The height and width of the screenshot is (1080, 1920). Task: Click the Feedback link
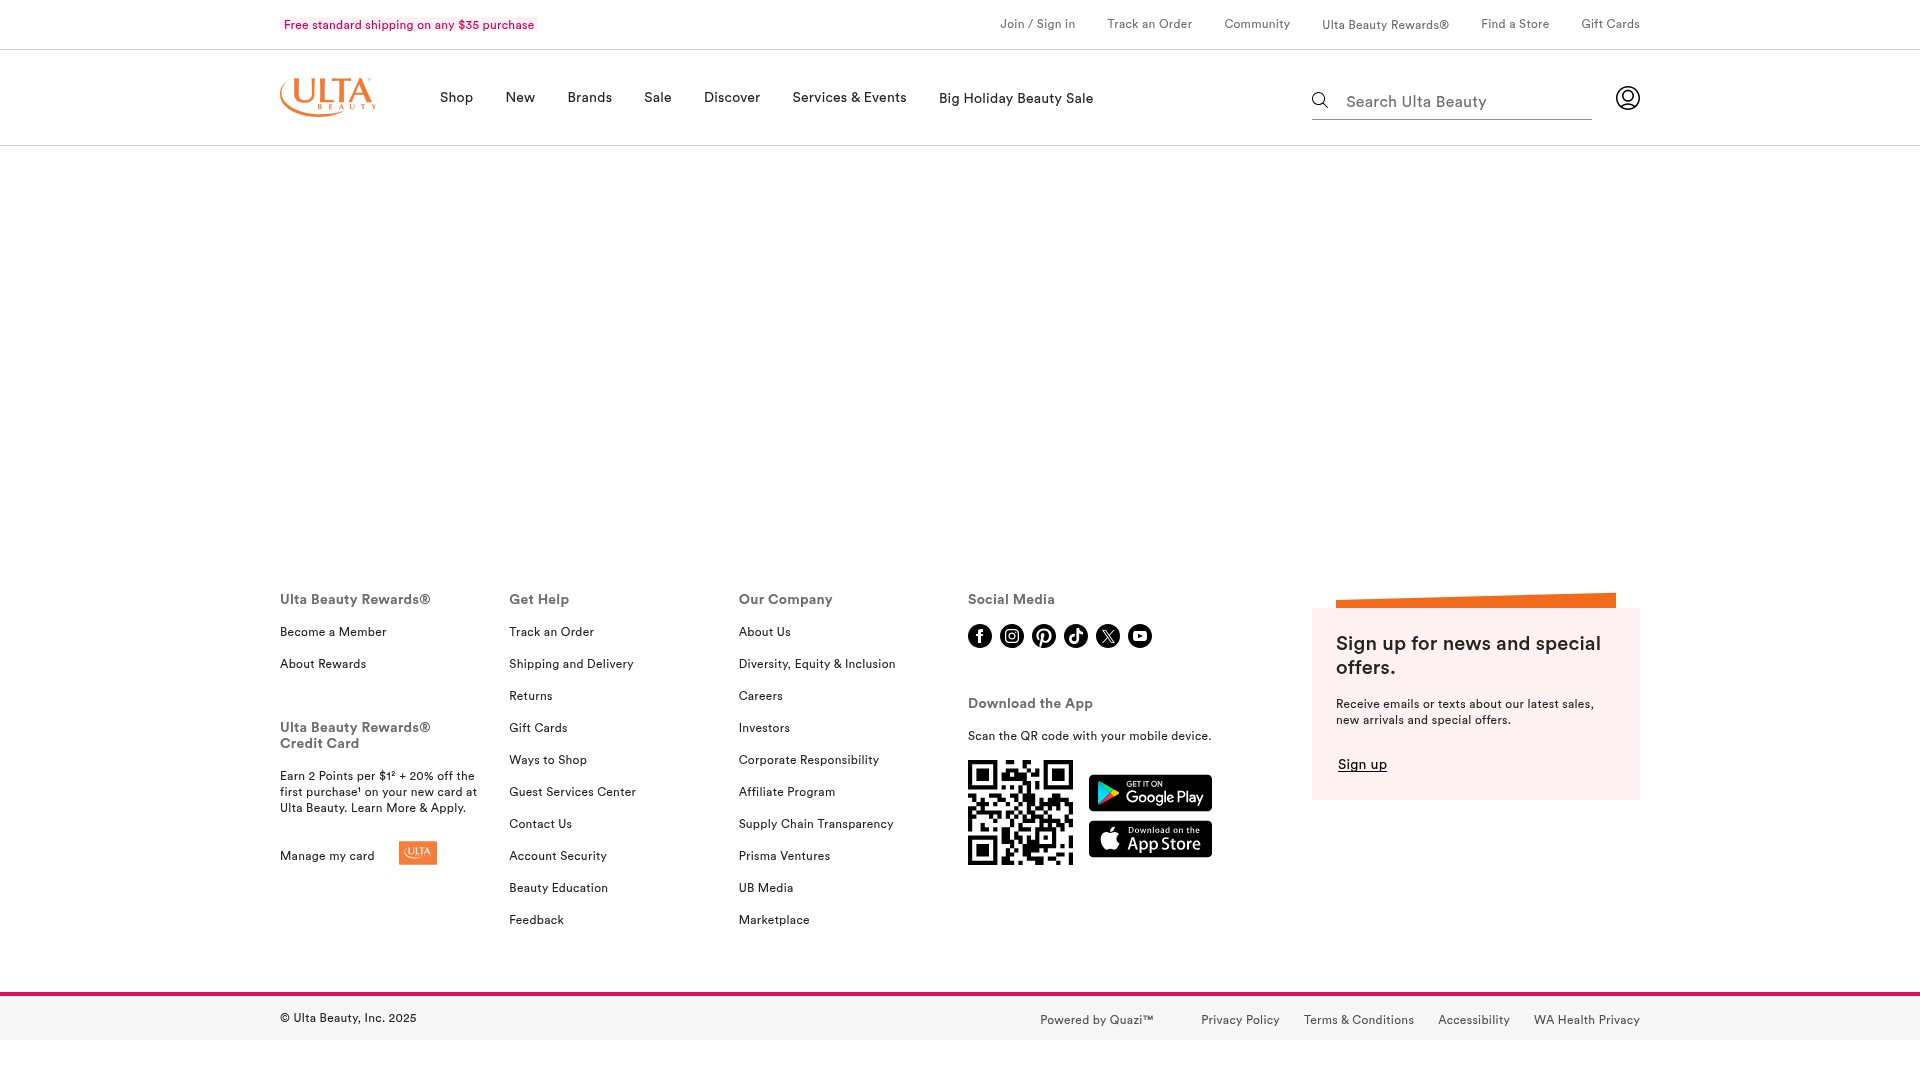[536, 920]
